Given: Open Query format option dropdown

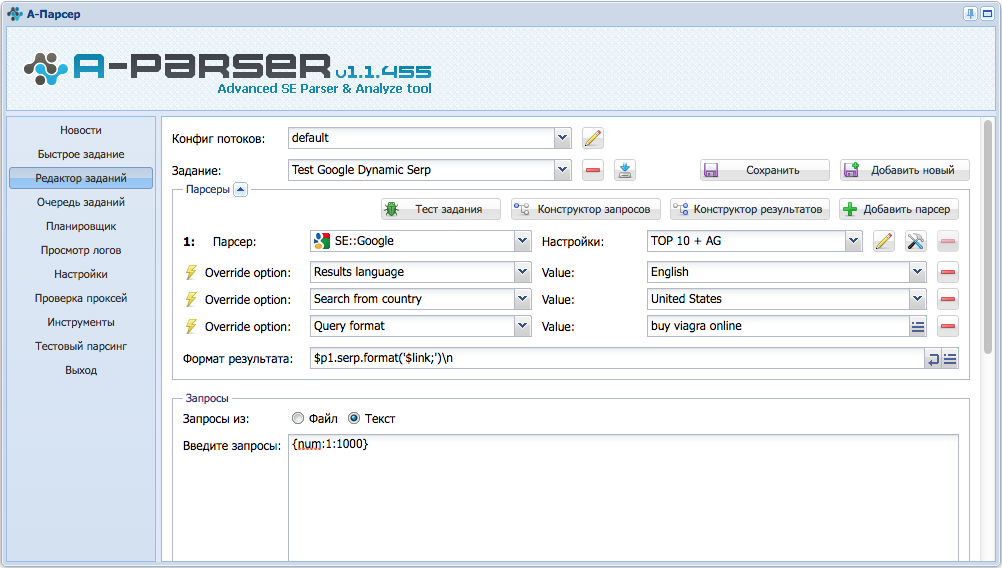Looking at the screenshot, I should pyautogui.click(x=523, y=325).
